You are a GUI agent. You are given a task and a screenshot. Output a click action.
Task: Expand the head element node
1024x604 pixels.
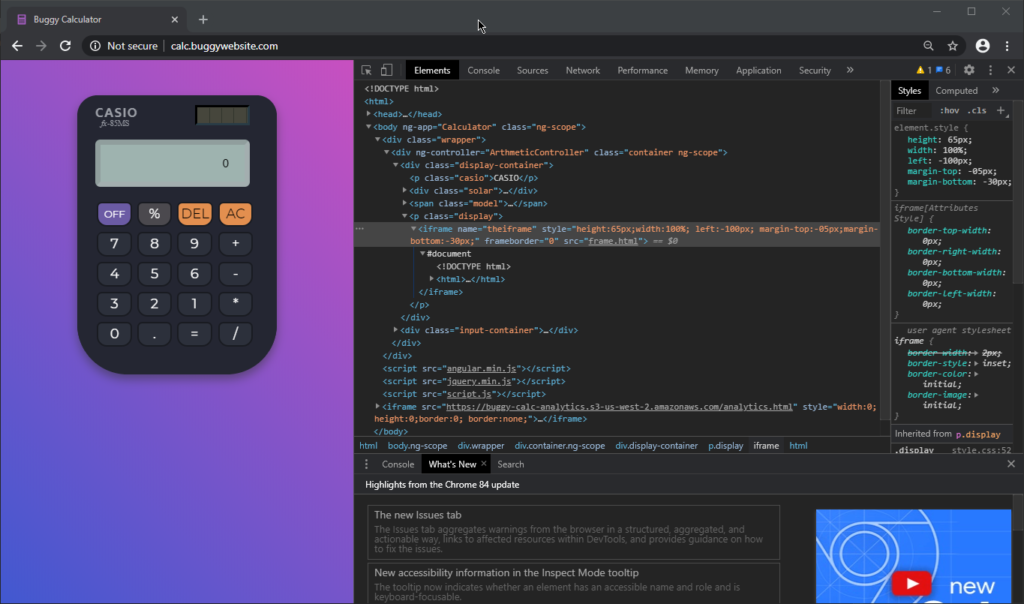click(x=368, y=114)
